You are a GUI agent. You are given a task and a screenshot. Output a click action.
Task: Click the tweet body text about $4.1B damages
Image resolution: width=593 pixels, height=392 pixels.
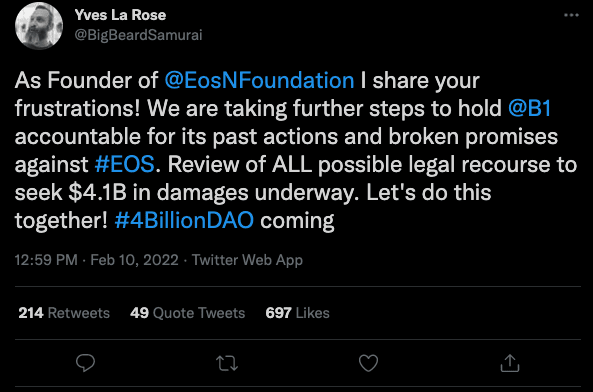296,150
